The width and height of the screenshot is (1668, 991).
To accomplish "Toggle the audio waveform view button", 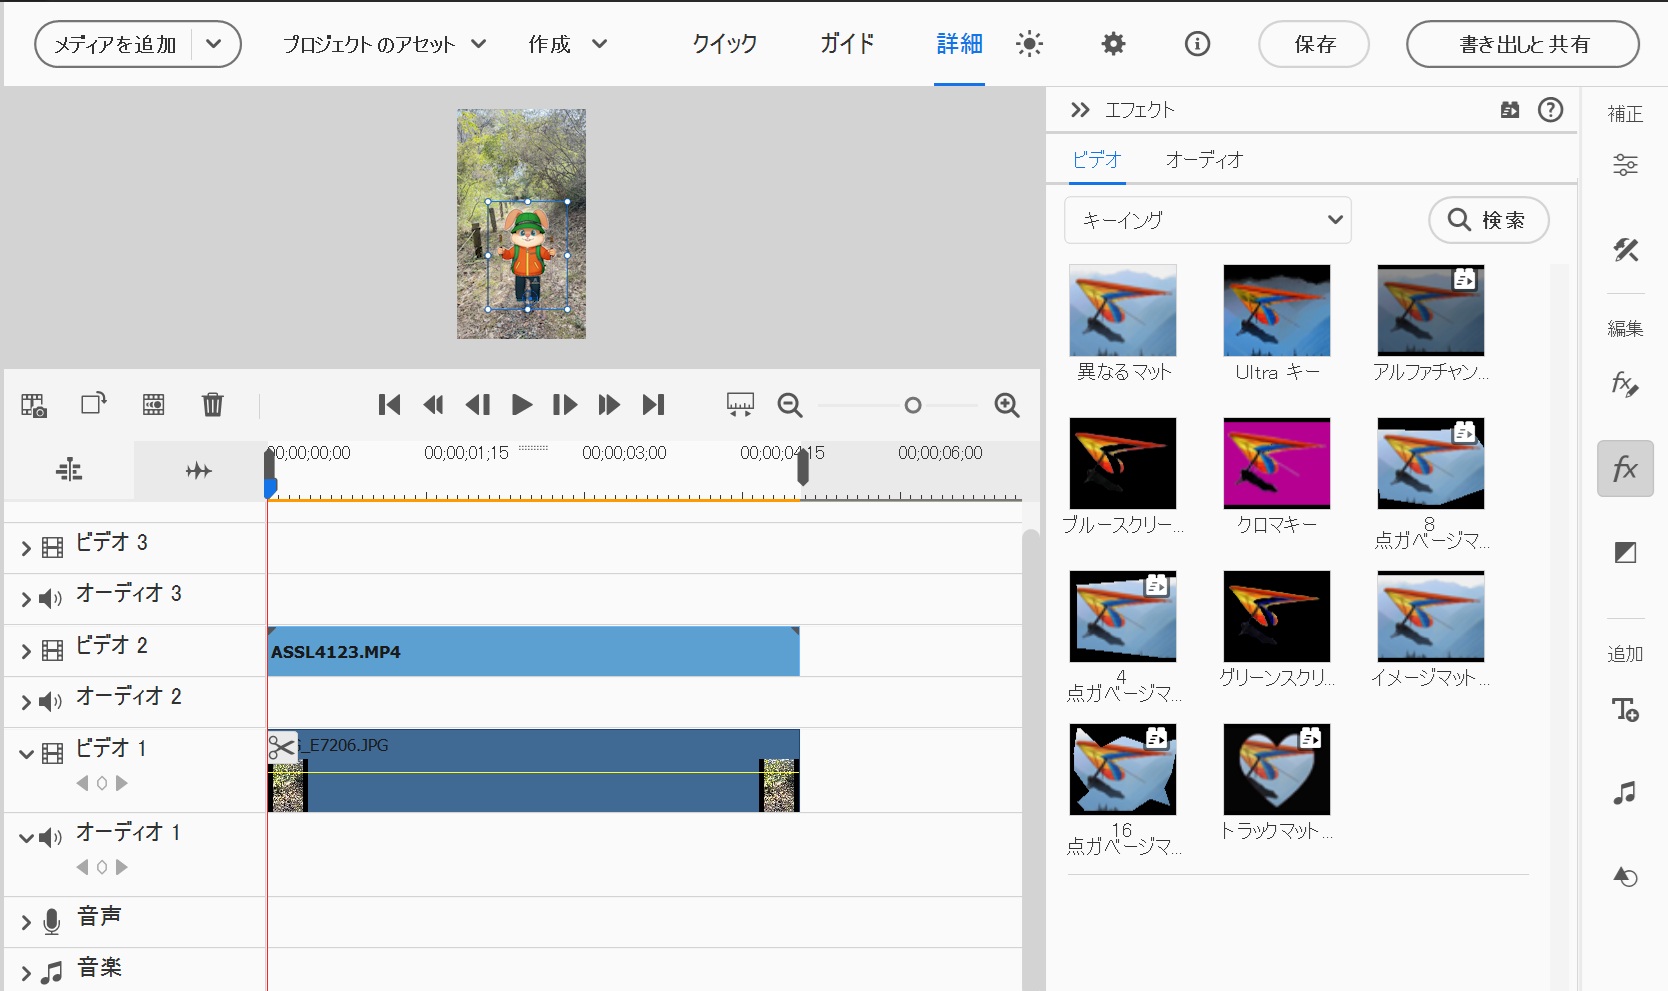I will (198, 470).
